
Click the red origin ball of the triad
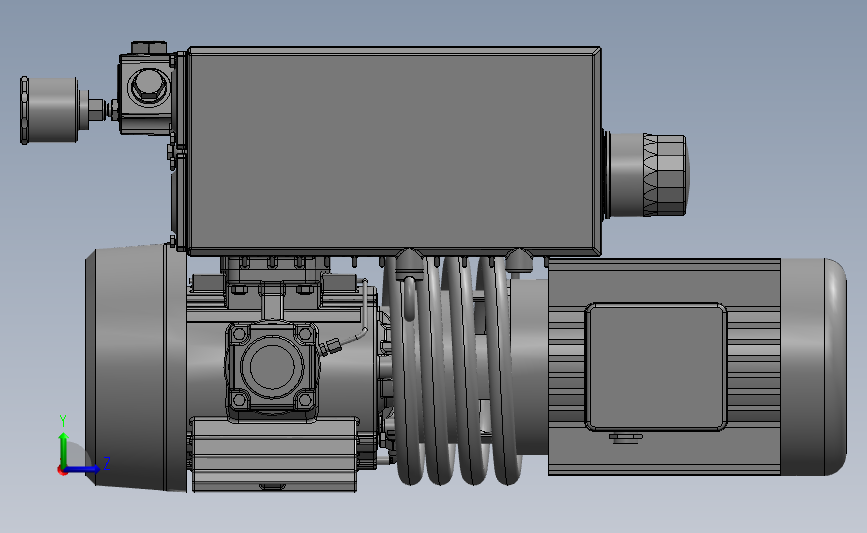tap(63, 471)
